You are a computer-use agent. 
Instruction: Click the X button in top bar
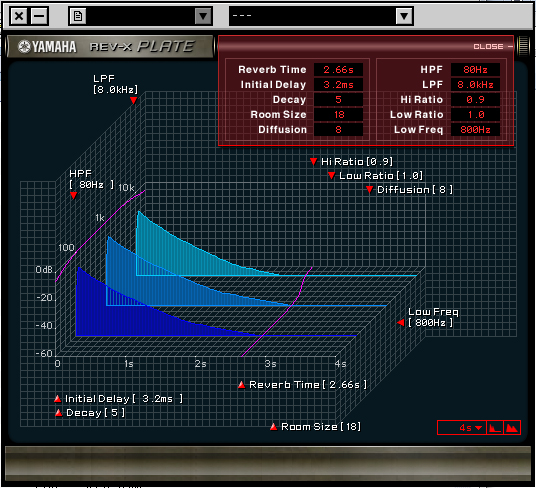(19, 16)
